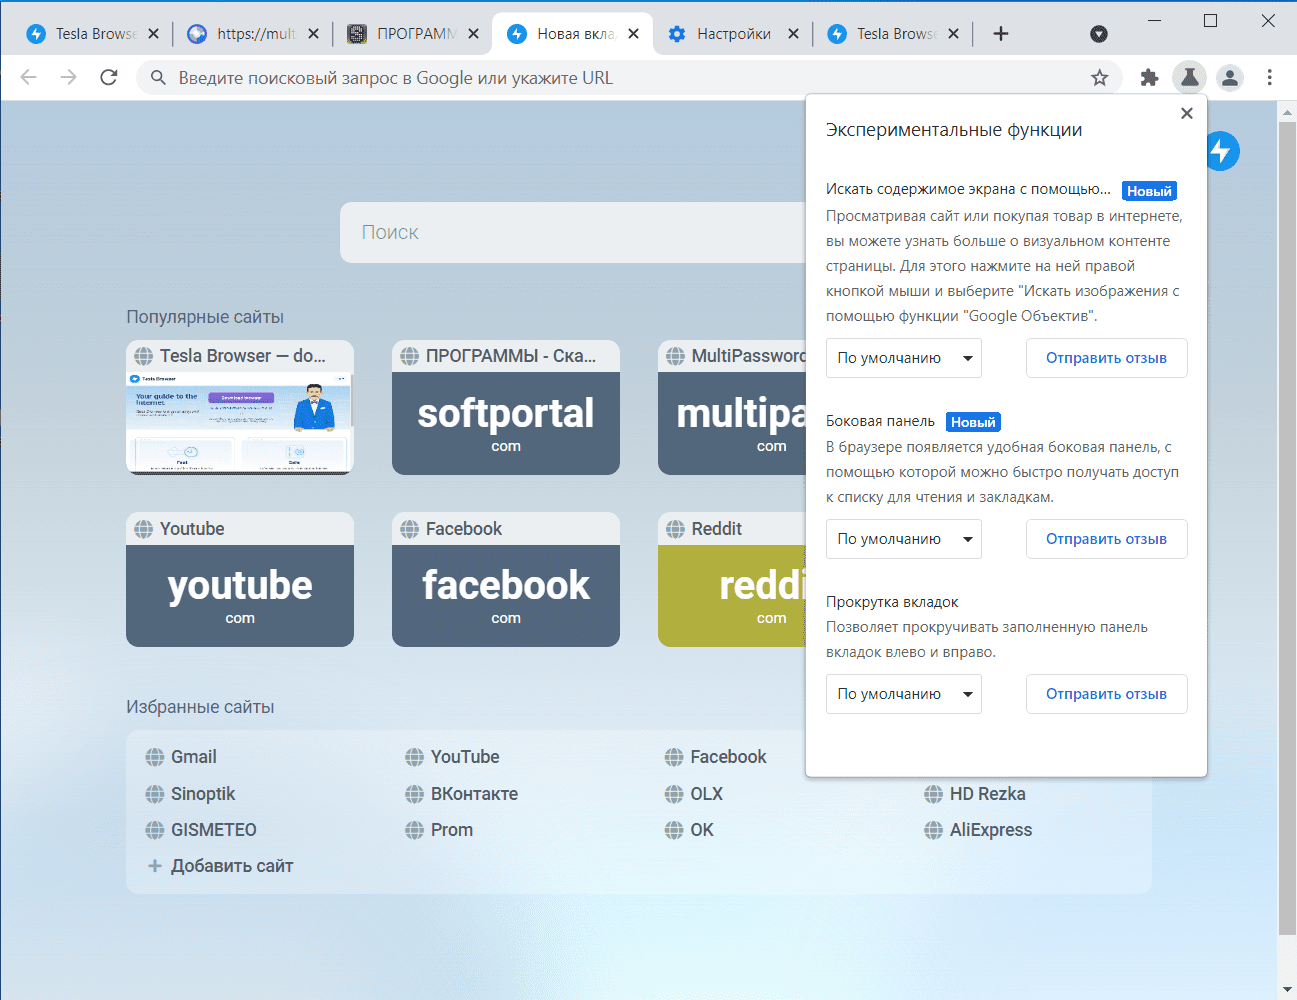Click the search icon in address bar
1297x1000 pixels.
[158, 77]
